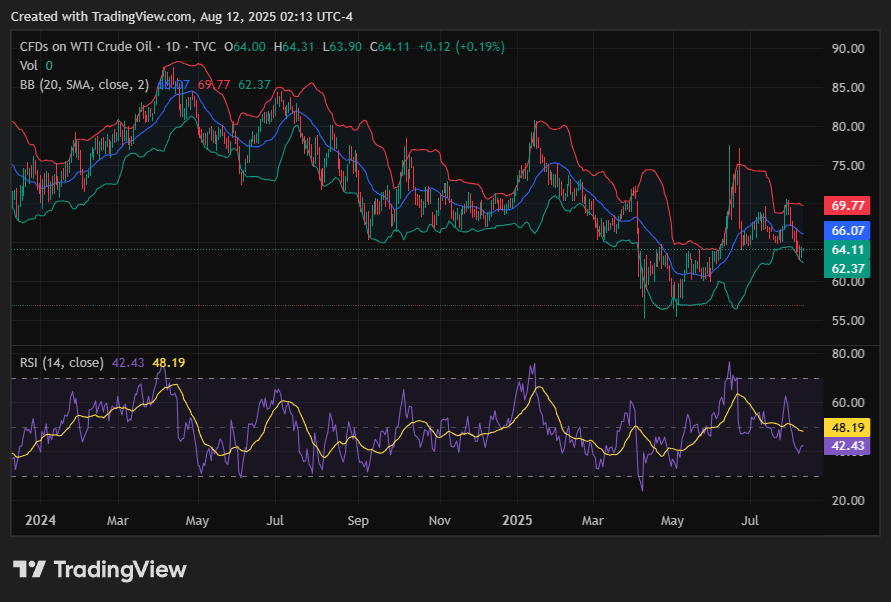This screenshot has height=602, width=891.
Task: Click the 20.00 label on RSI axis
Action: [848, 501]
